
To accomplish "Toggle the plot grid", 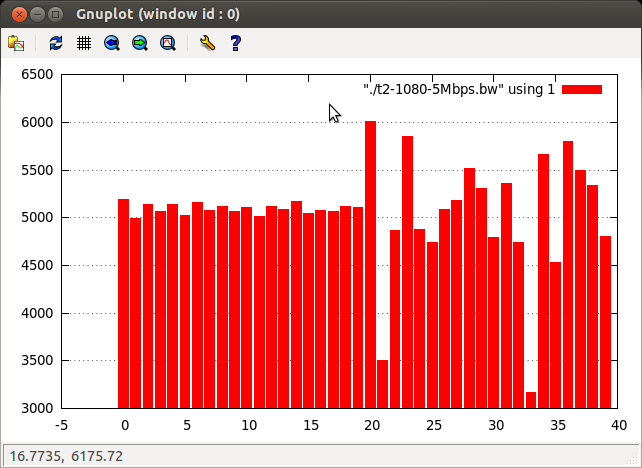I will point(84,43).
